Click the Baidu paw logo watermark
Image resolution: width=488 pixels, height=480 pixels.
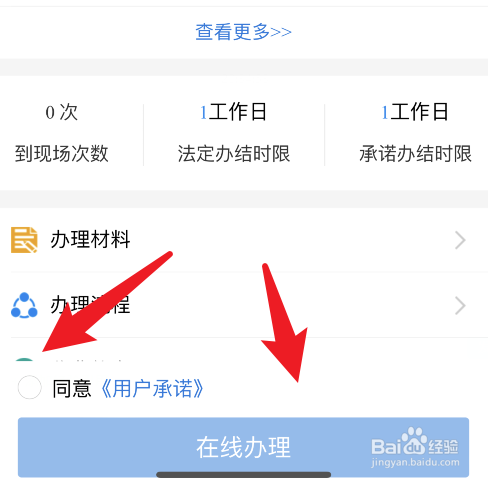[414, 441]
